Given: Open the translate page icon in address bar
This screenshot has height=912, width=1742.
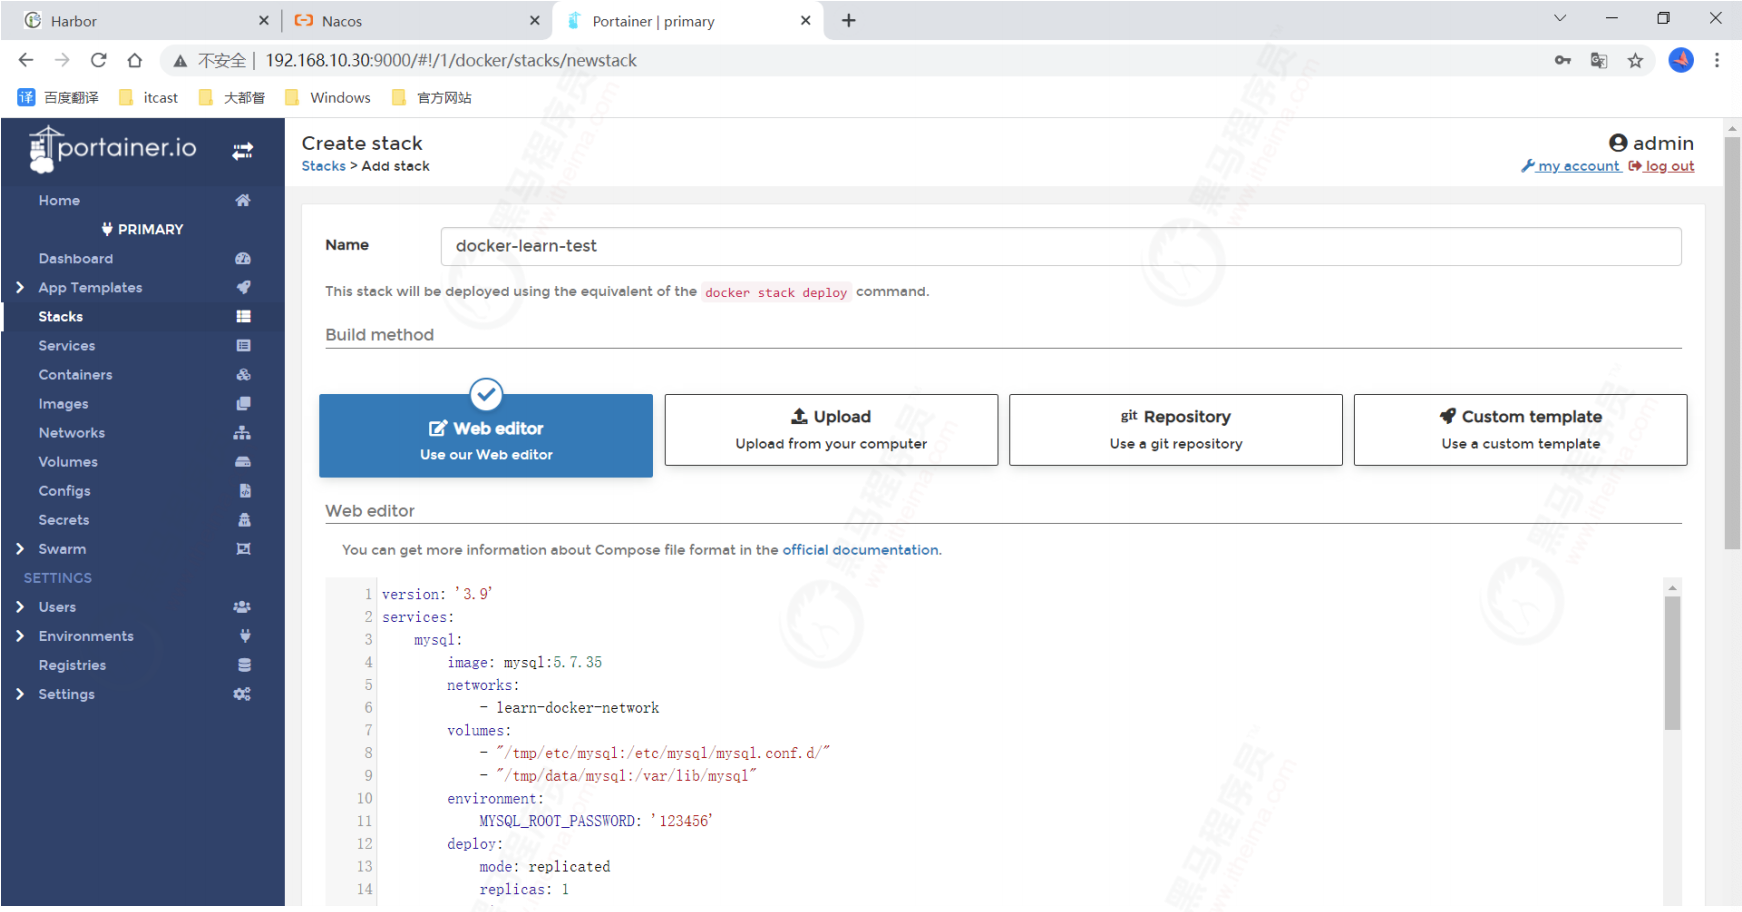Looking at the screenshot, I should point(1599,60).
